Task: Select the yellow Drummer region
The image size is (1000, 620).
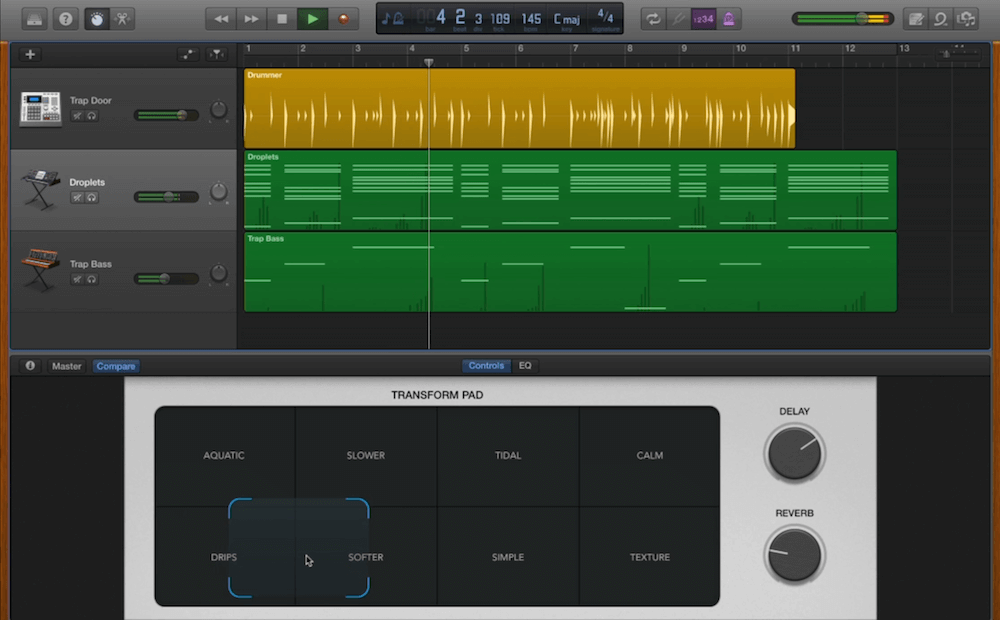Action: pos(519,108)
